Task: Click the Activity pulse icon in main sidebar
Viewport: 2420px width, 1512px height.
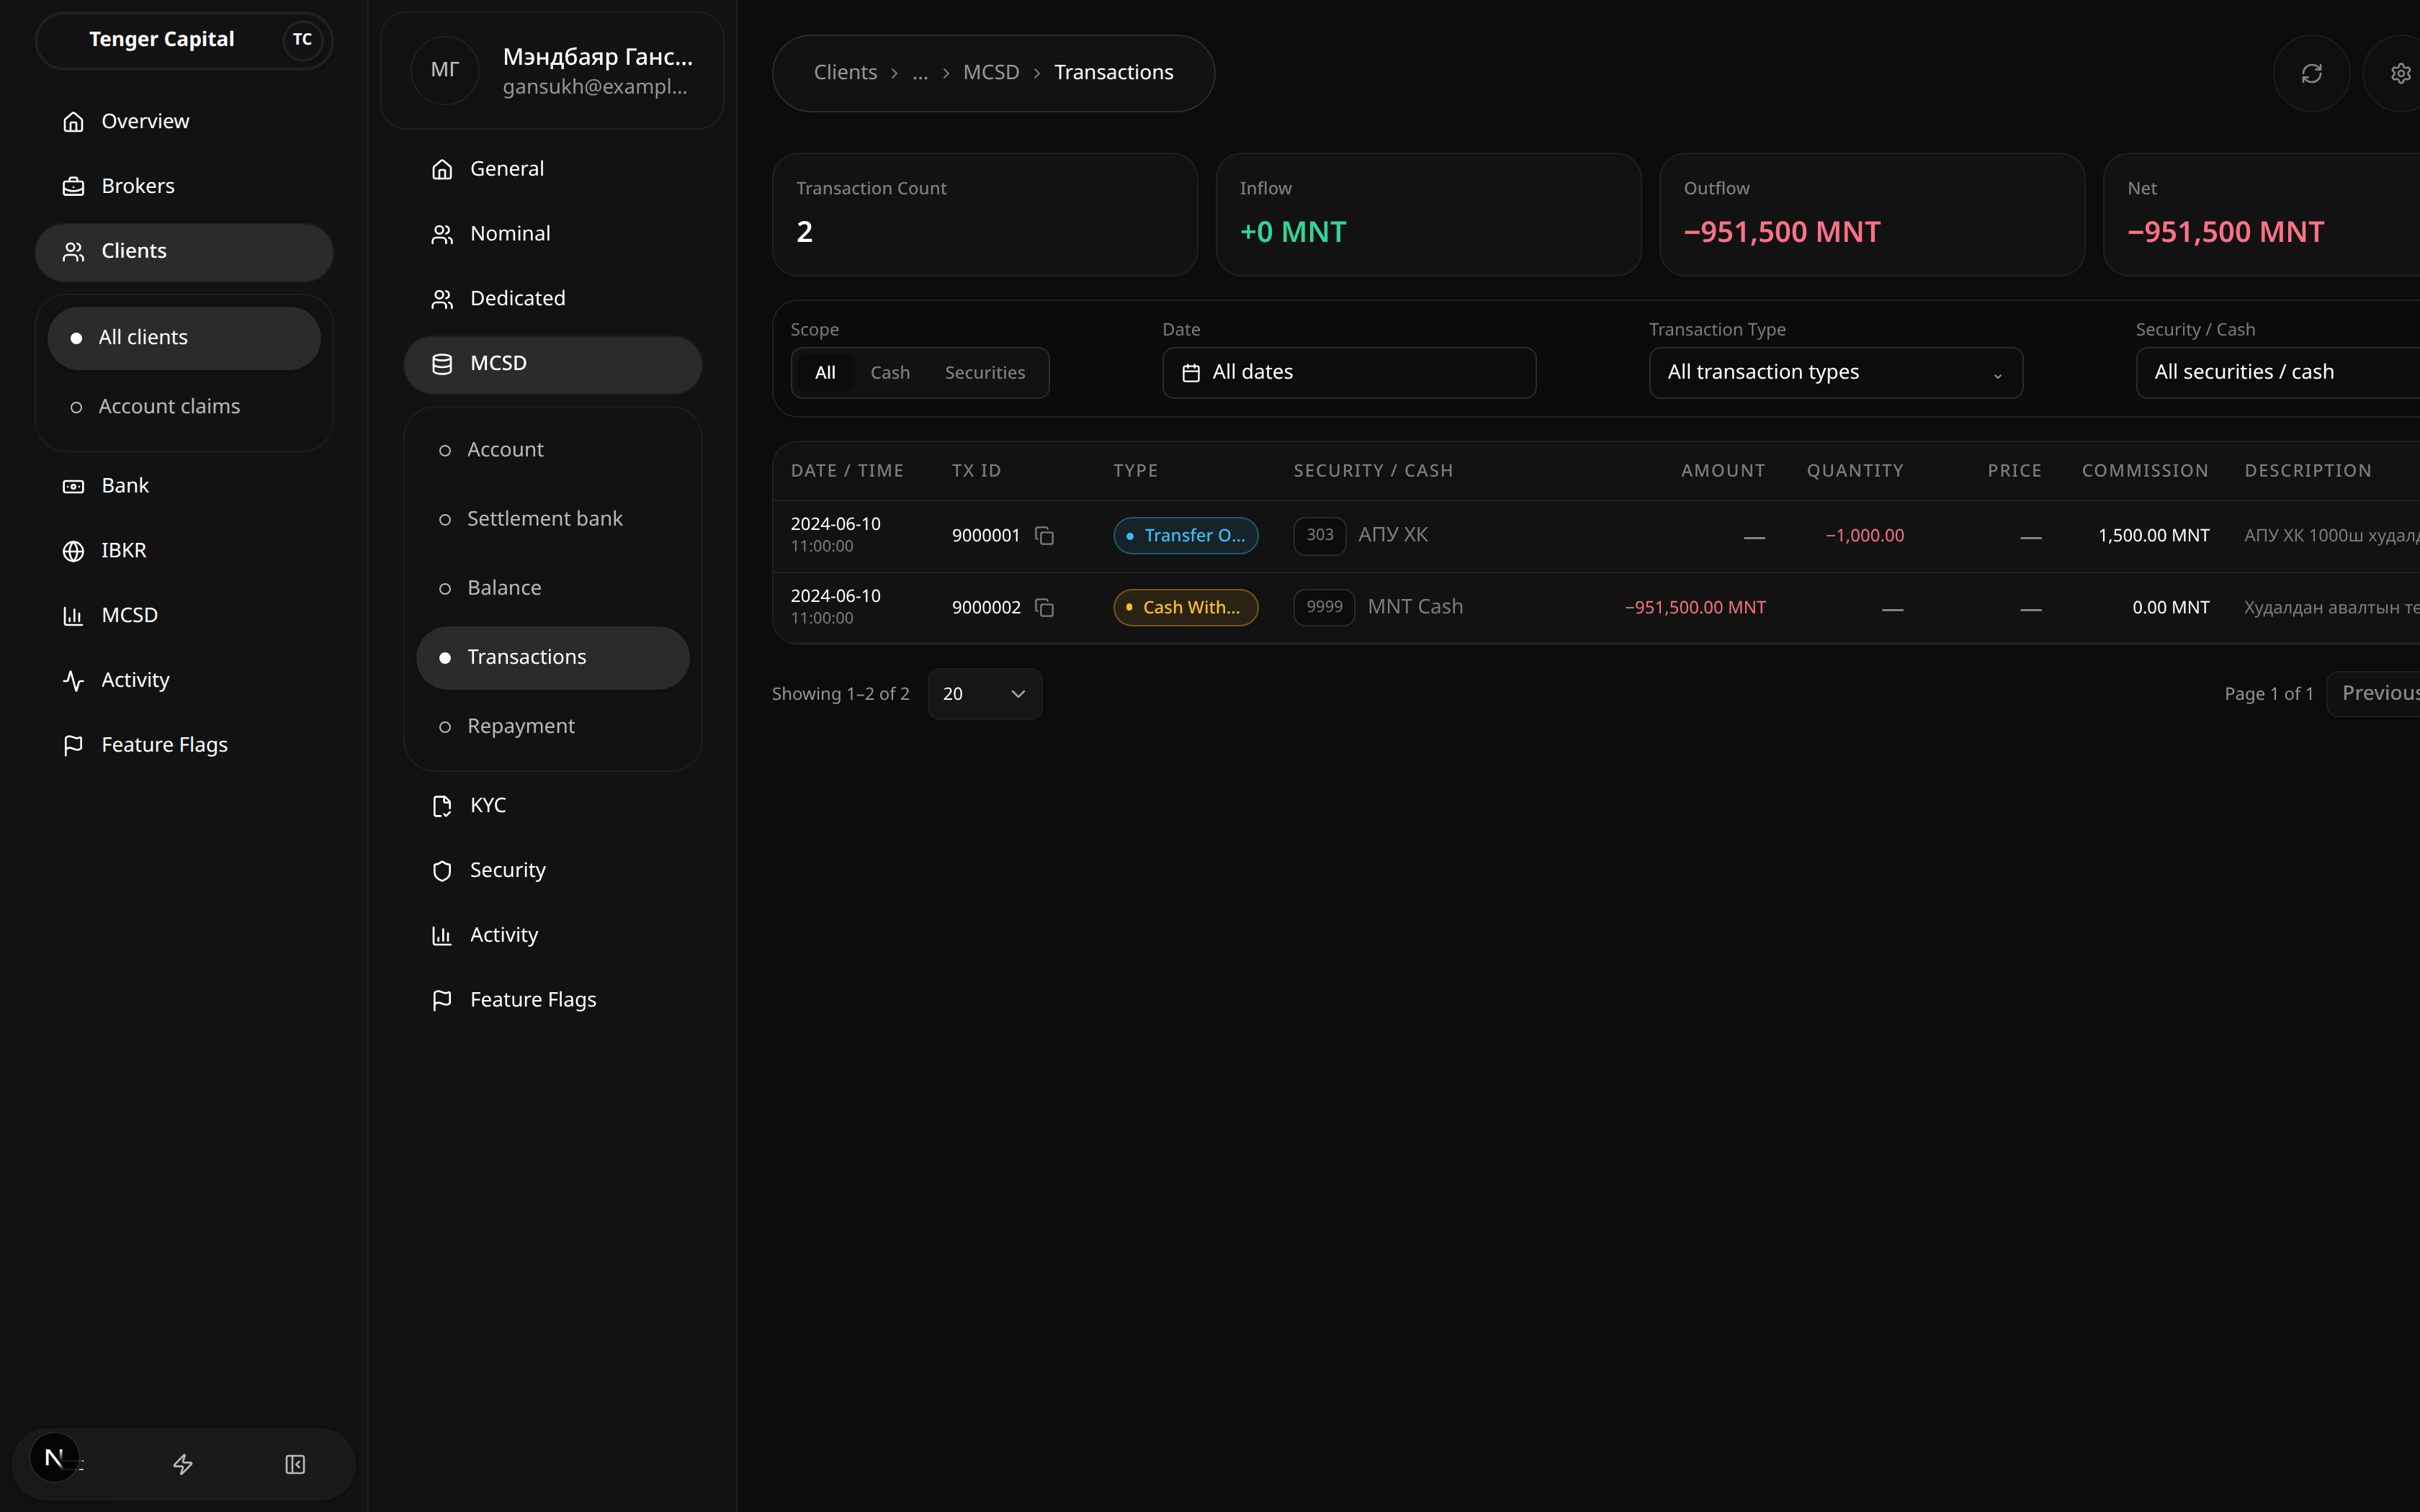Action: coord(73,681)
